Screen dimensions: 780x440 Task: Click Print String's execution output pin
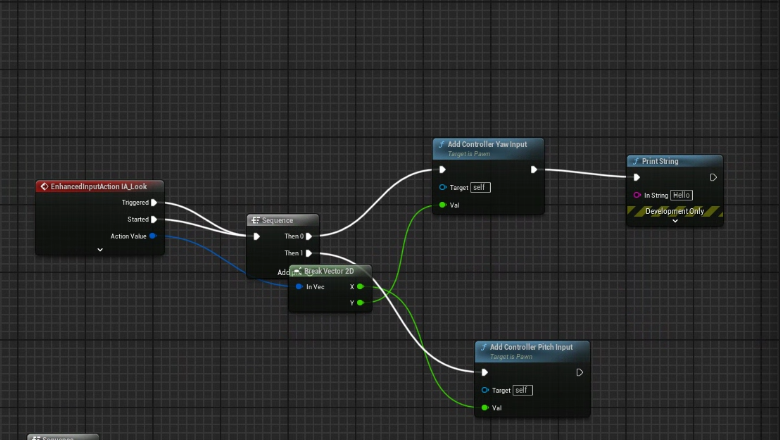tap(713, 178)
